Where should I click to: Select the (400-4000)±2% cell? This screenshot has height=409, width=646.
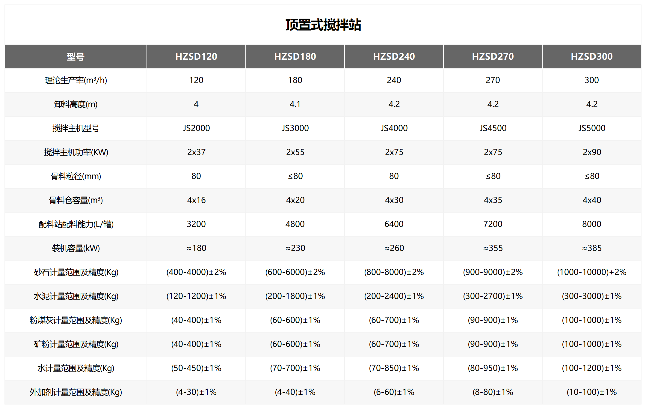196,271
